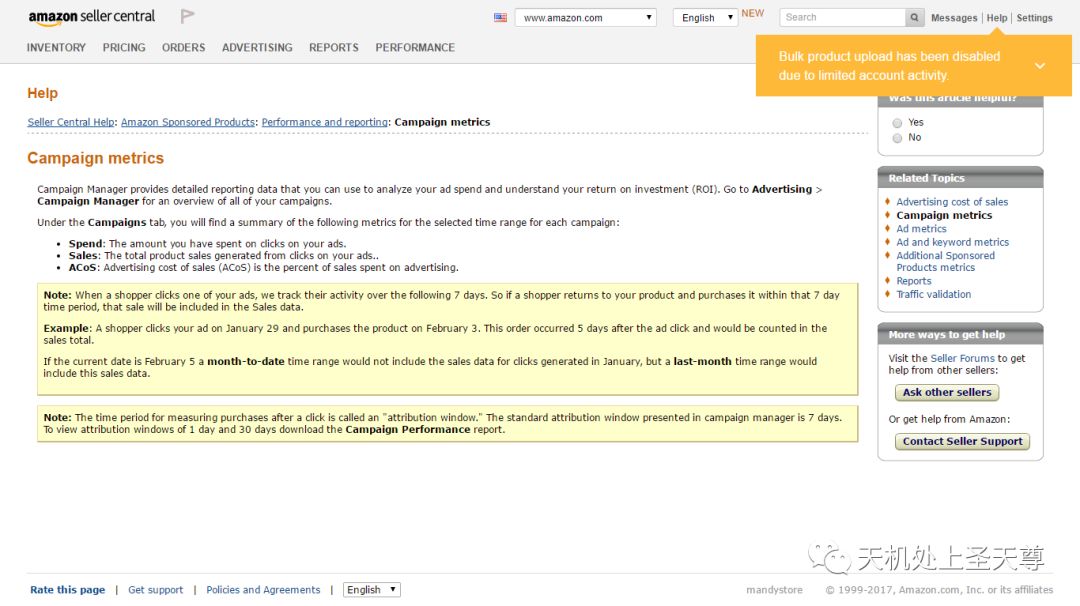The image size is (1080, 606).
Task: Open Policies and Agreements footer link
Action: (x=263, y=589)
